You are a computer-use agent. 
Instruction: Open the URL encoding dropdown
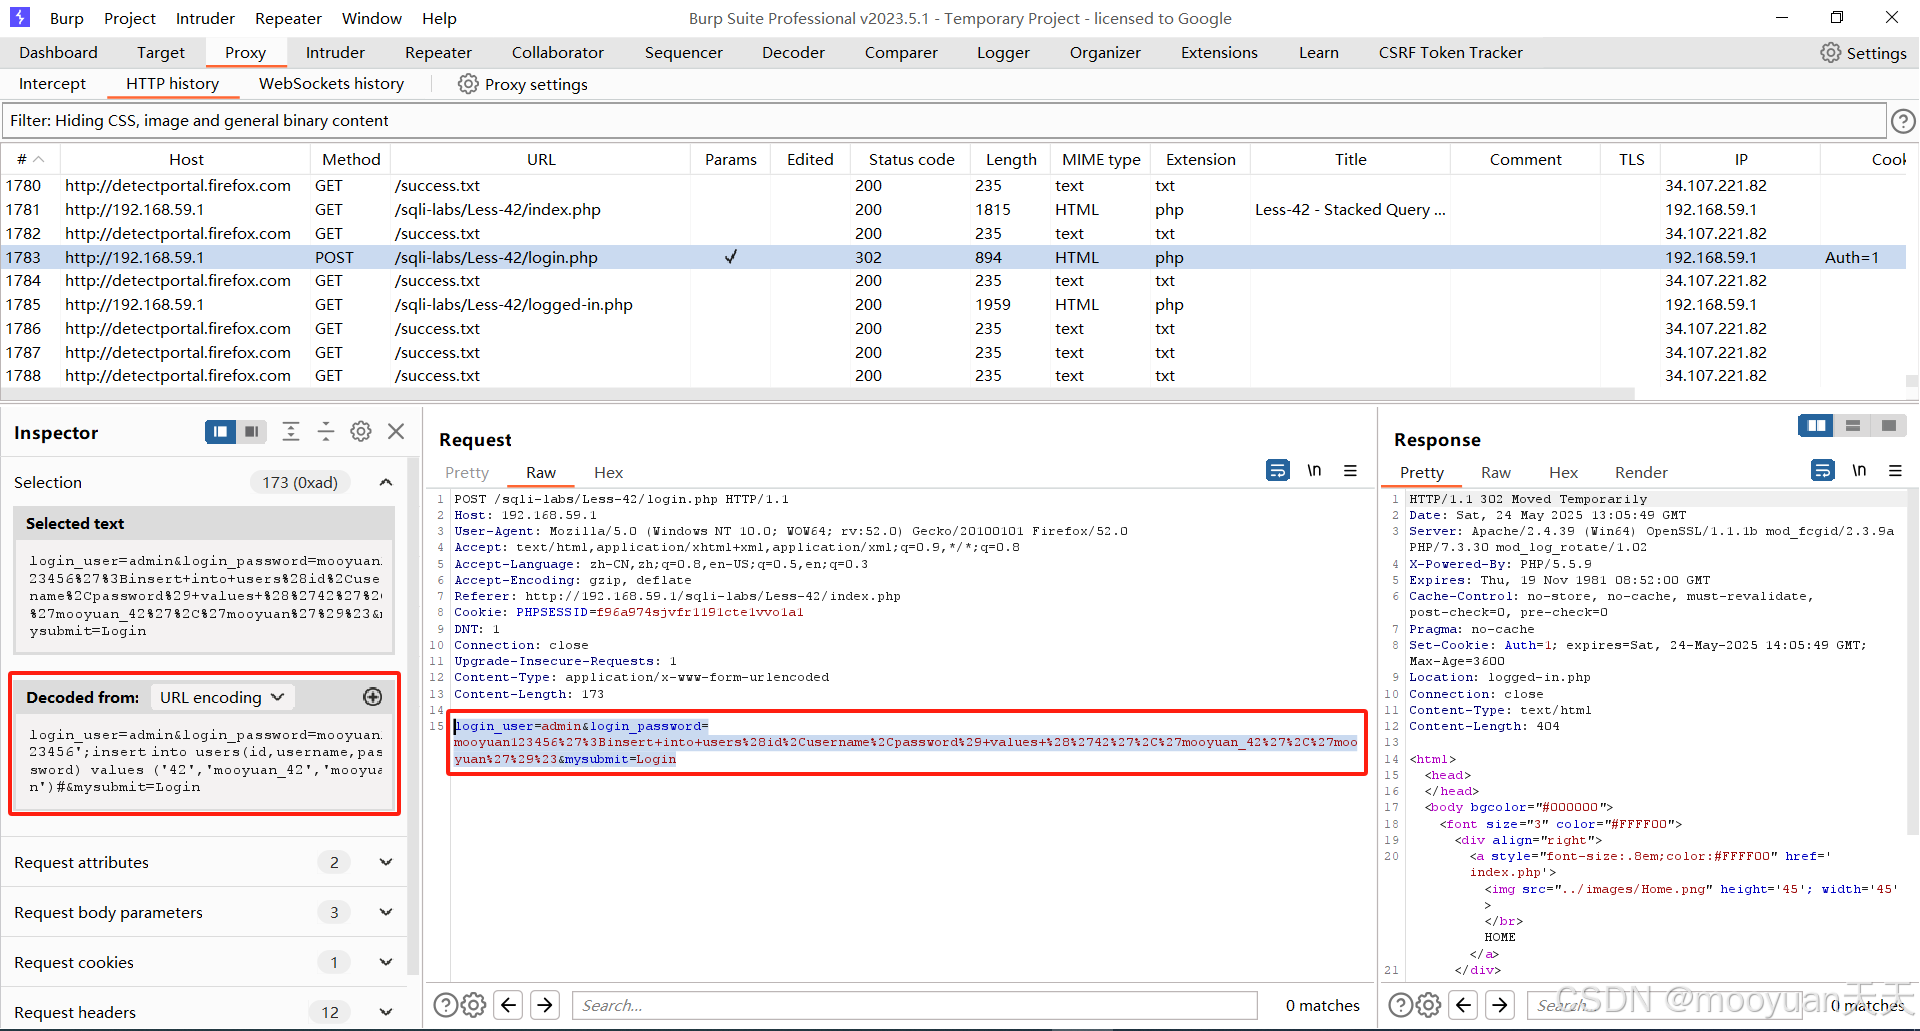pos(221,697)
